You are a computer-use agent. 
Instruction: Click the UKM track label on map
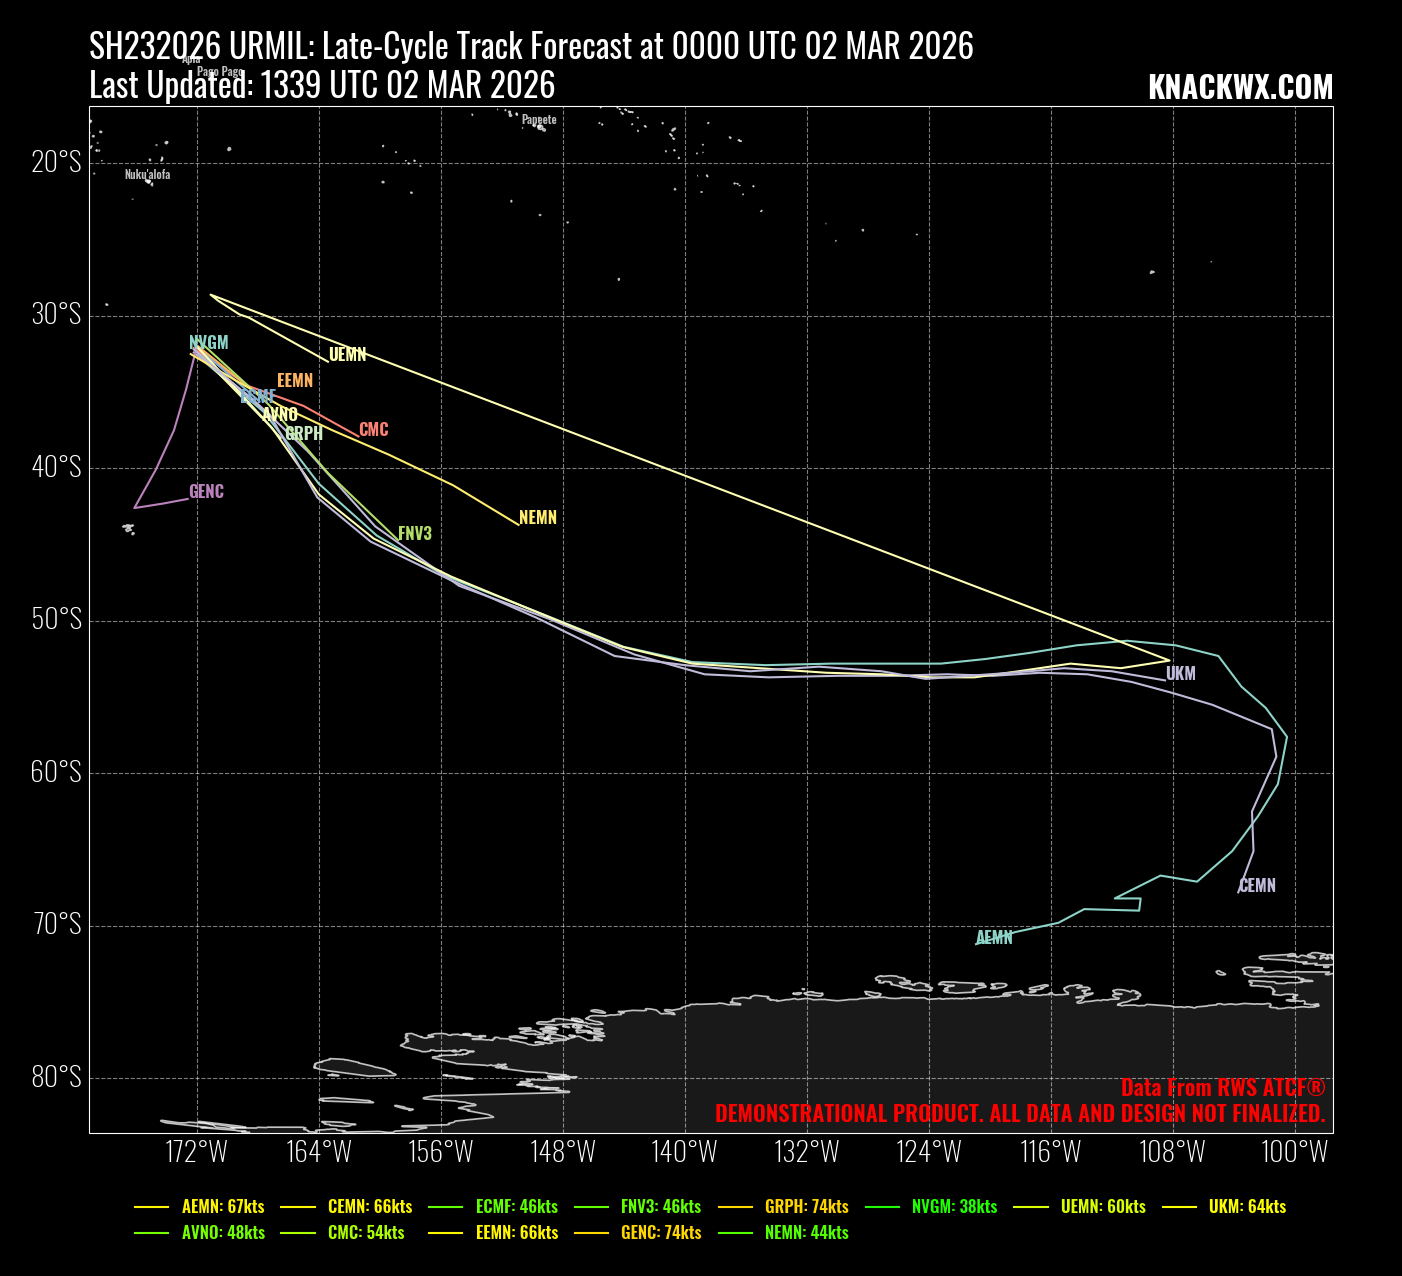tap(1180, 674)
